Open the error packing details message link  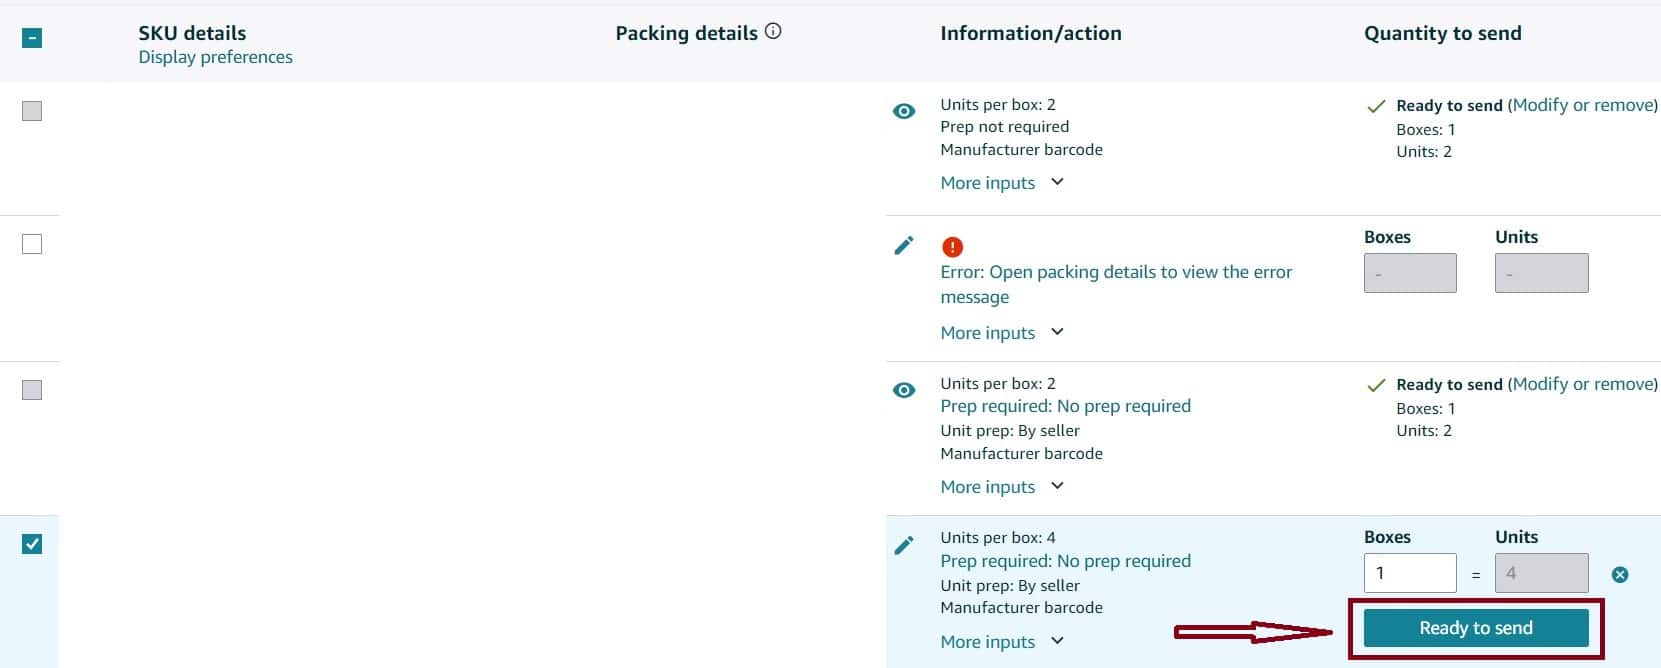point(1116,284)
